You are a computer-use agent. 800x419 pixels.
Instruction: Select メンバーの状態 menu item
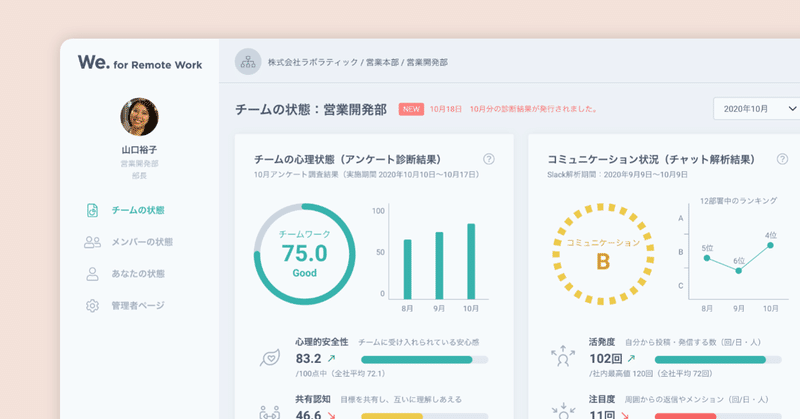point(142,242)
